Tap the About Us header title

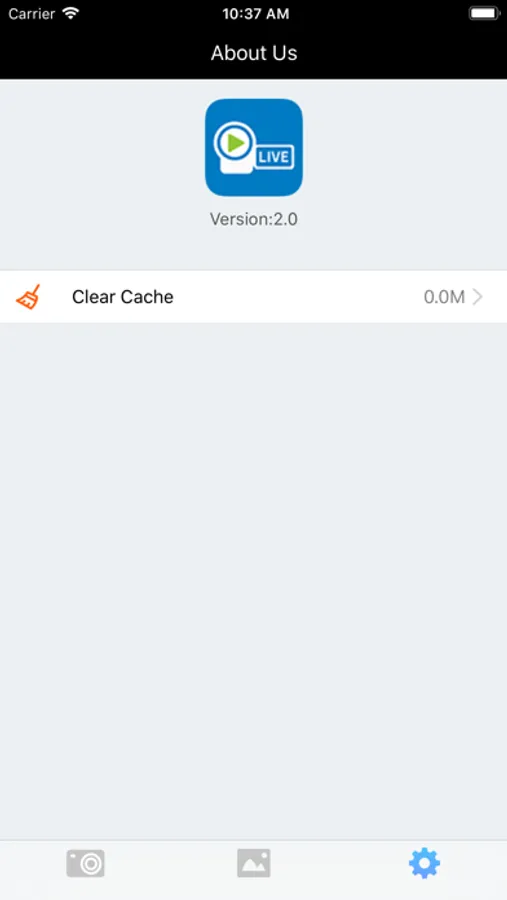tap(254, 53)
